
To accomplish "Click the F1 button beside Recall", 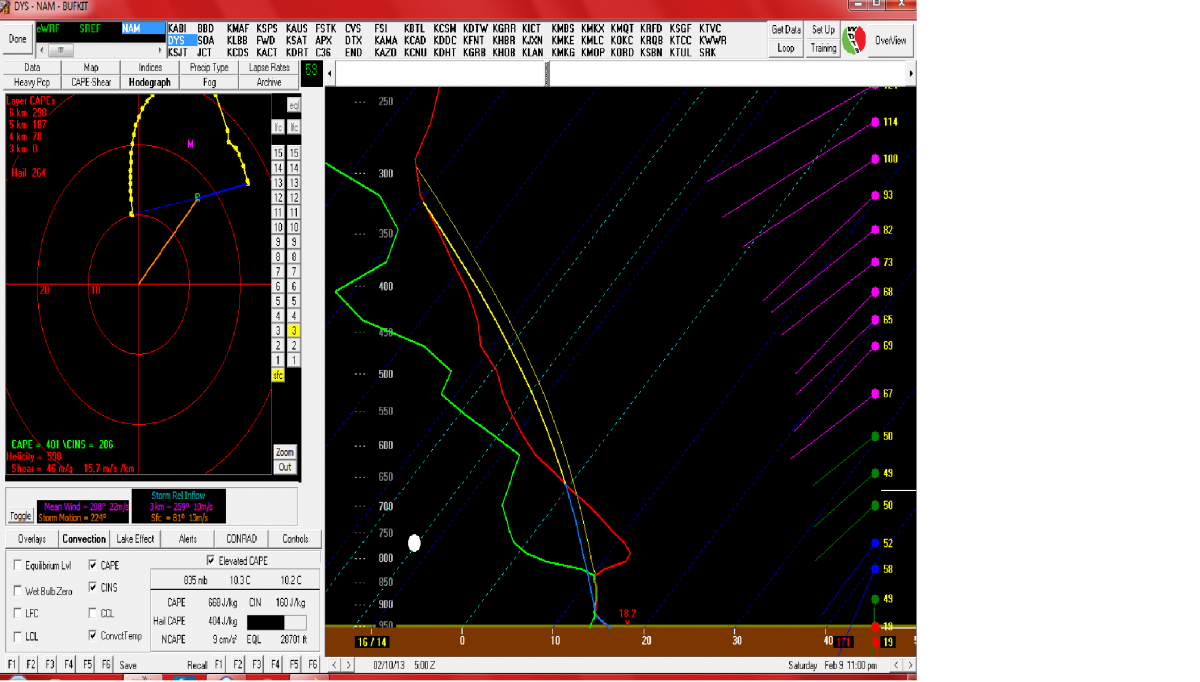I will (x=219, y=664).
